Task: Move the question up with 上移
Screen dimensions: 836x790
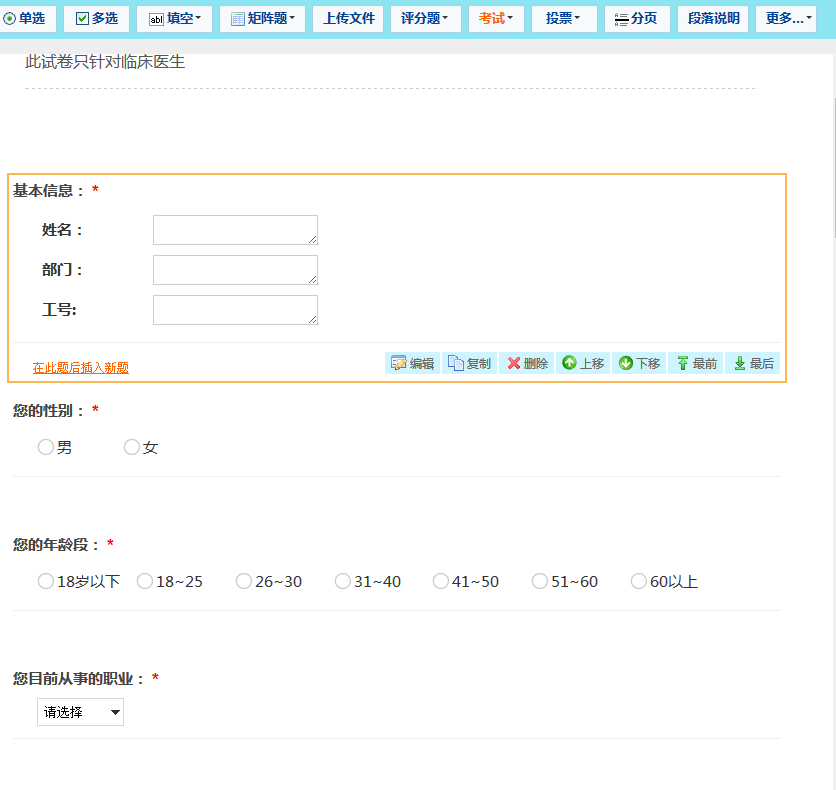Action: coord(583,362)
